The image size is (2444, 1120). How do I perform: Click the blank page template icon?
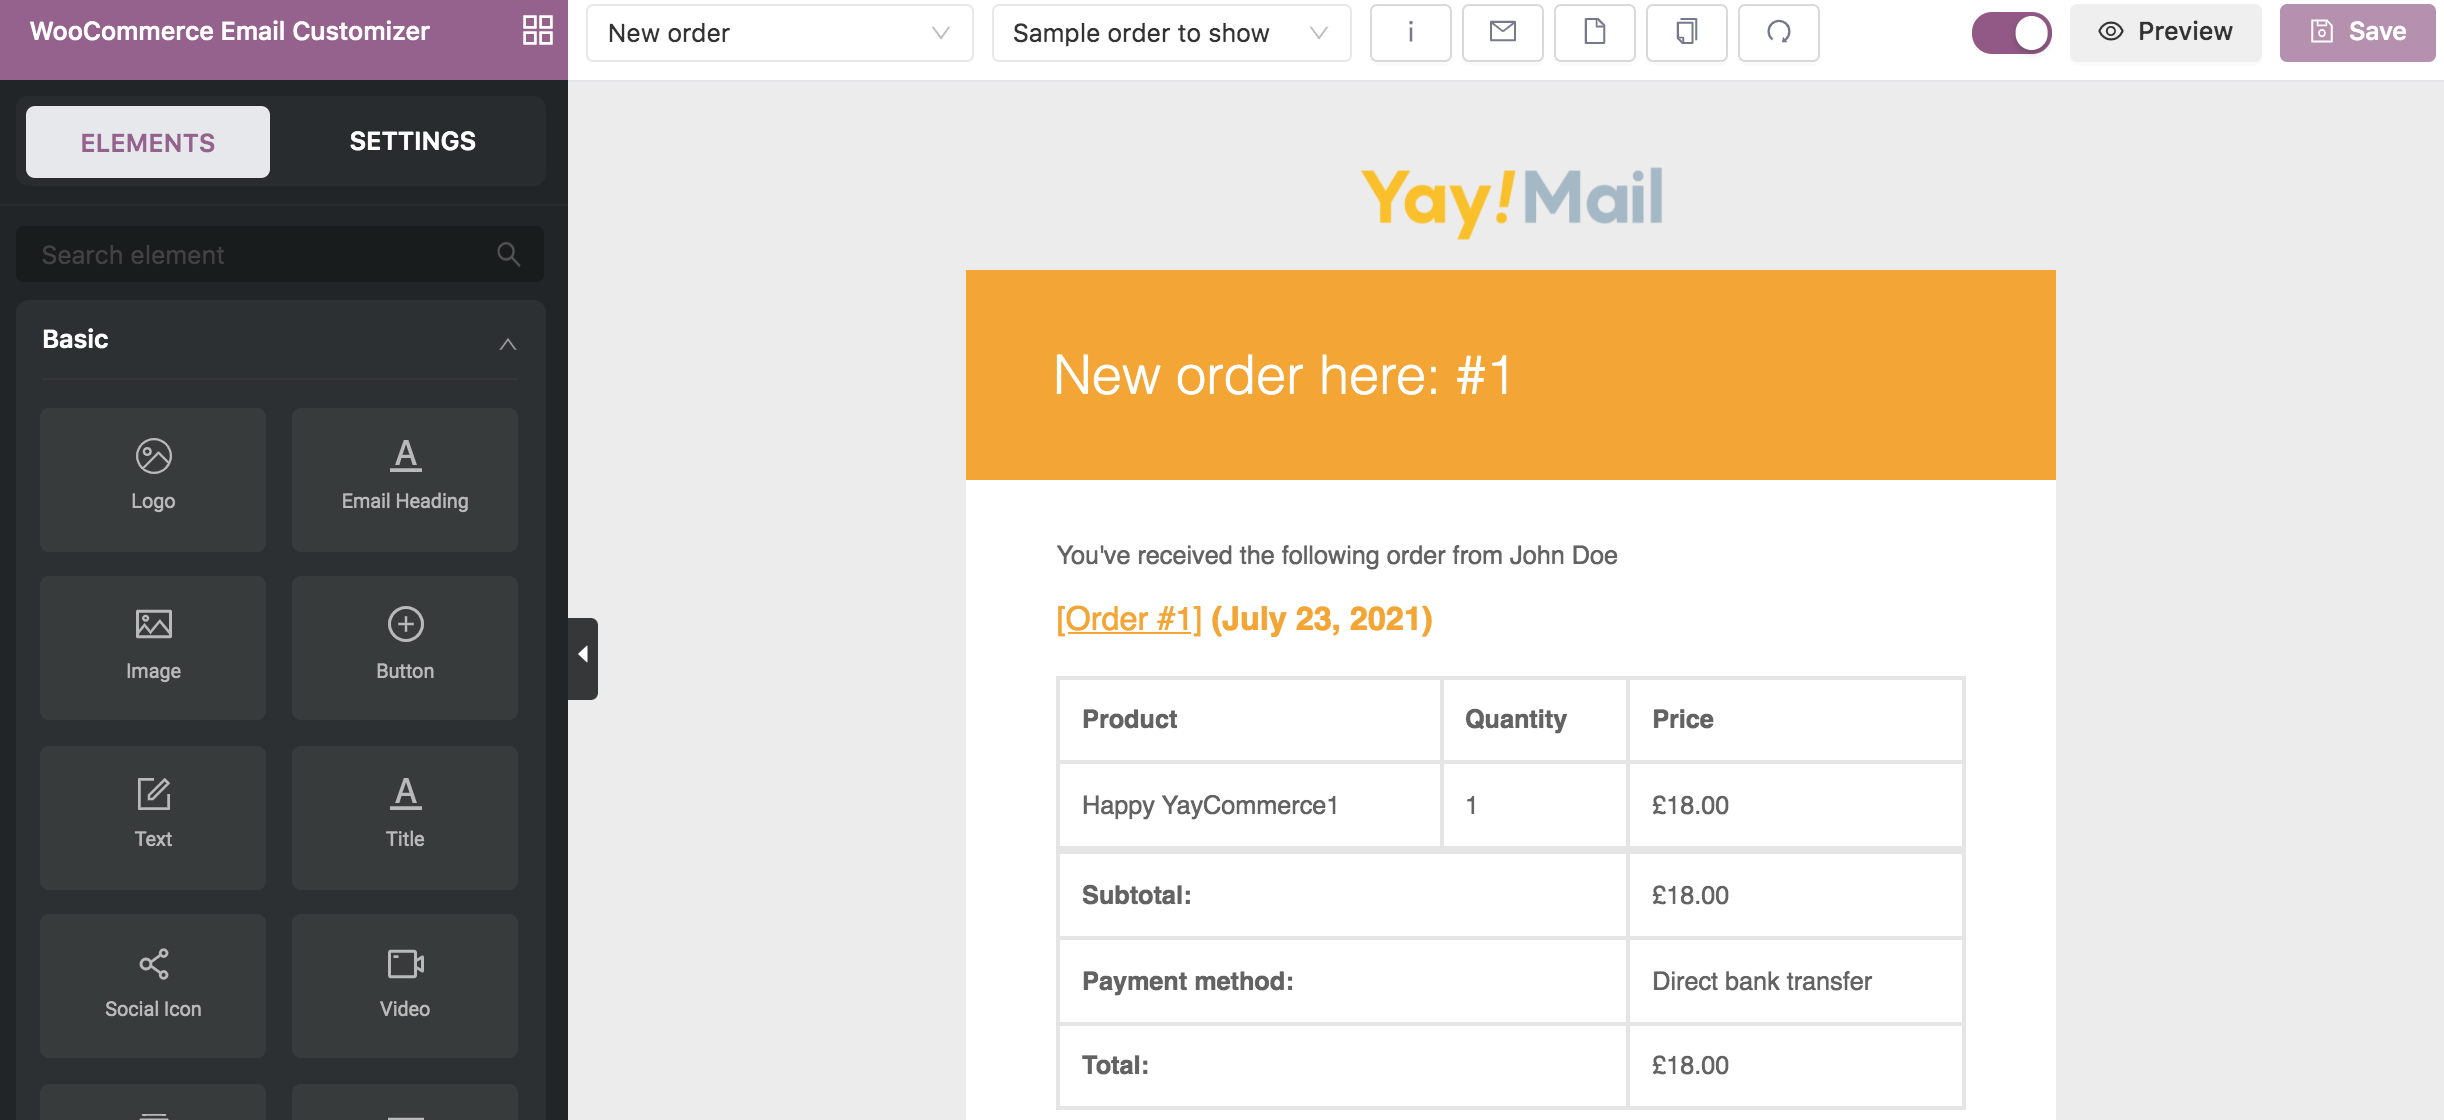coord(1594,33)
